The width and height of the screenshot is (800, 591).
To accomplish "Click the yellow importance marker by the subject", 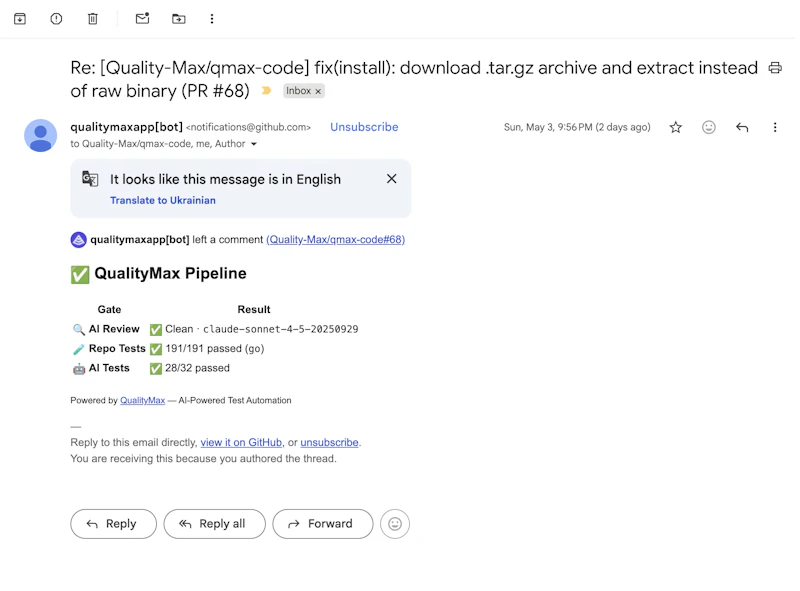I will (266, 91).
